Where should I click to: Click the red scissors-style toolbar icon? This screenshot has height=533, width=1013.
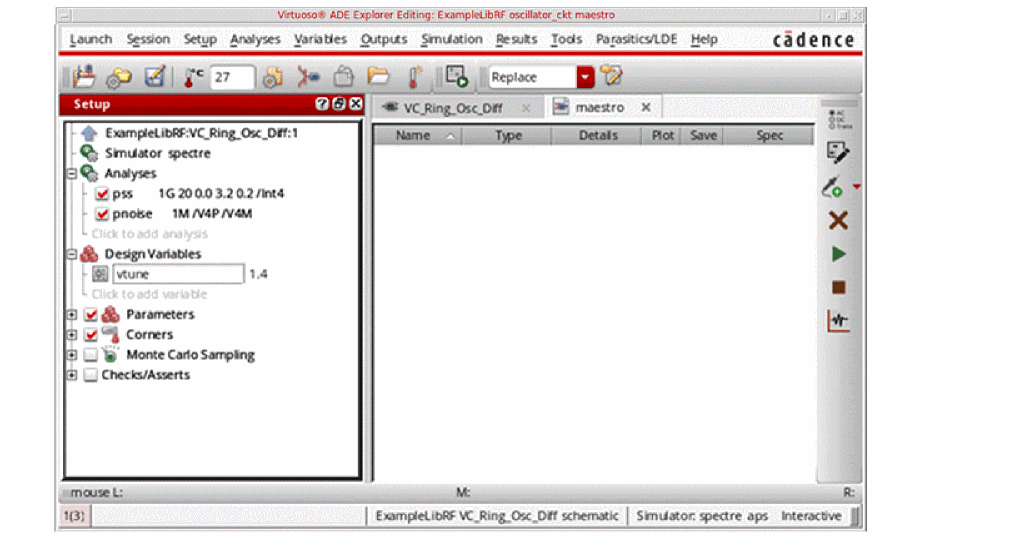point(308,77)
